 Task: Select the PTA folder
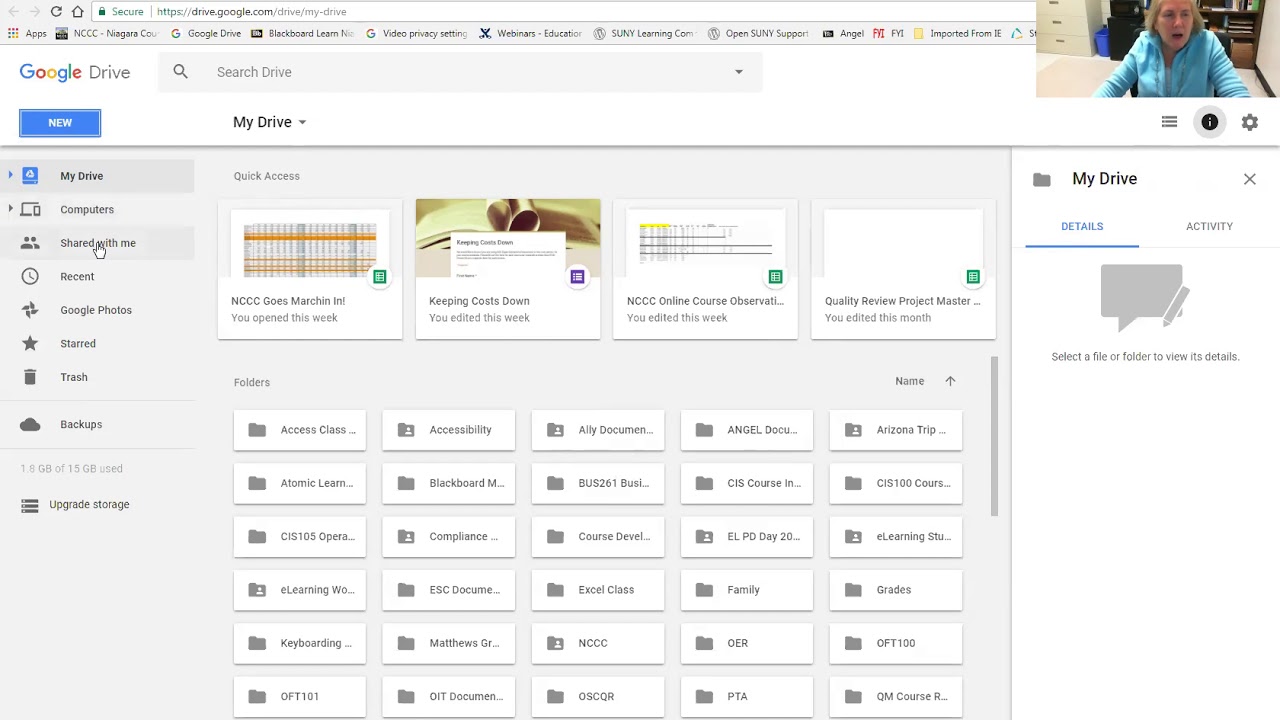(x=747, y=697)
